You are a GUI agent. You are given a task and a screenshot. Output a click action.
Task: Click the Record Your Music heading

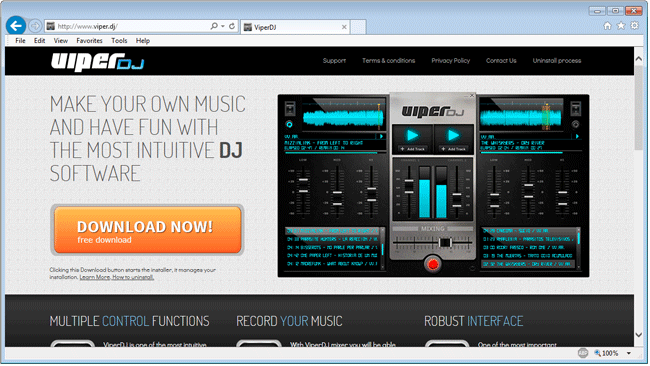coord(289,321)
